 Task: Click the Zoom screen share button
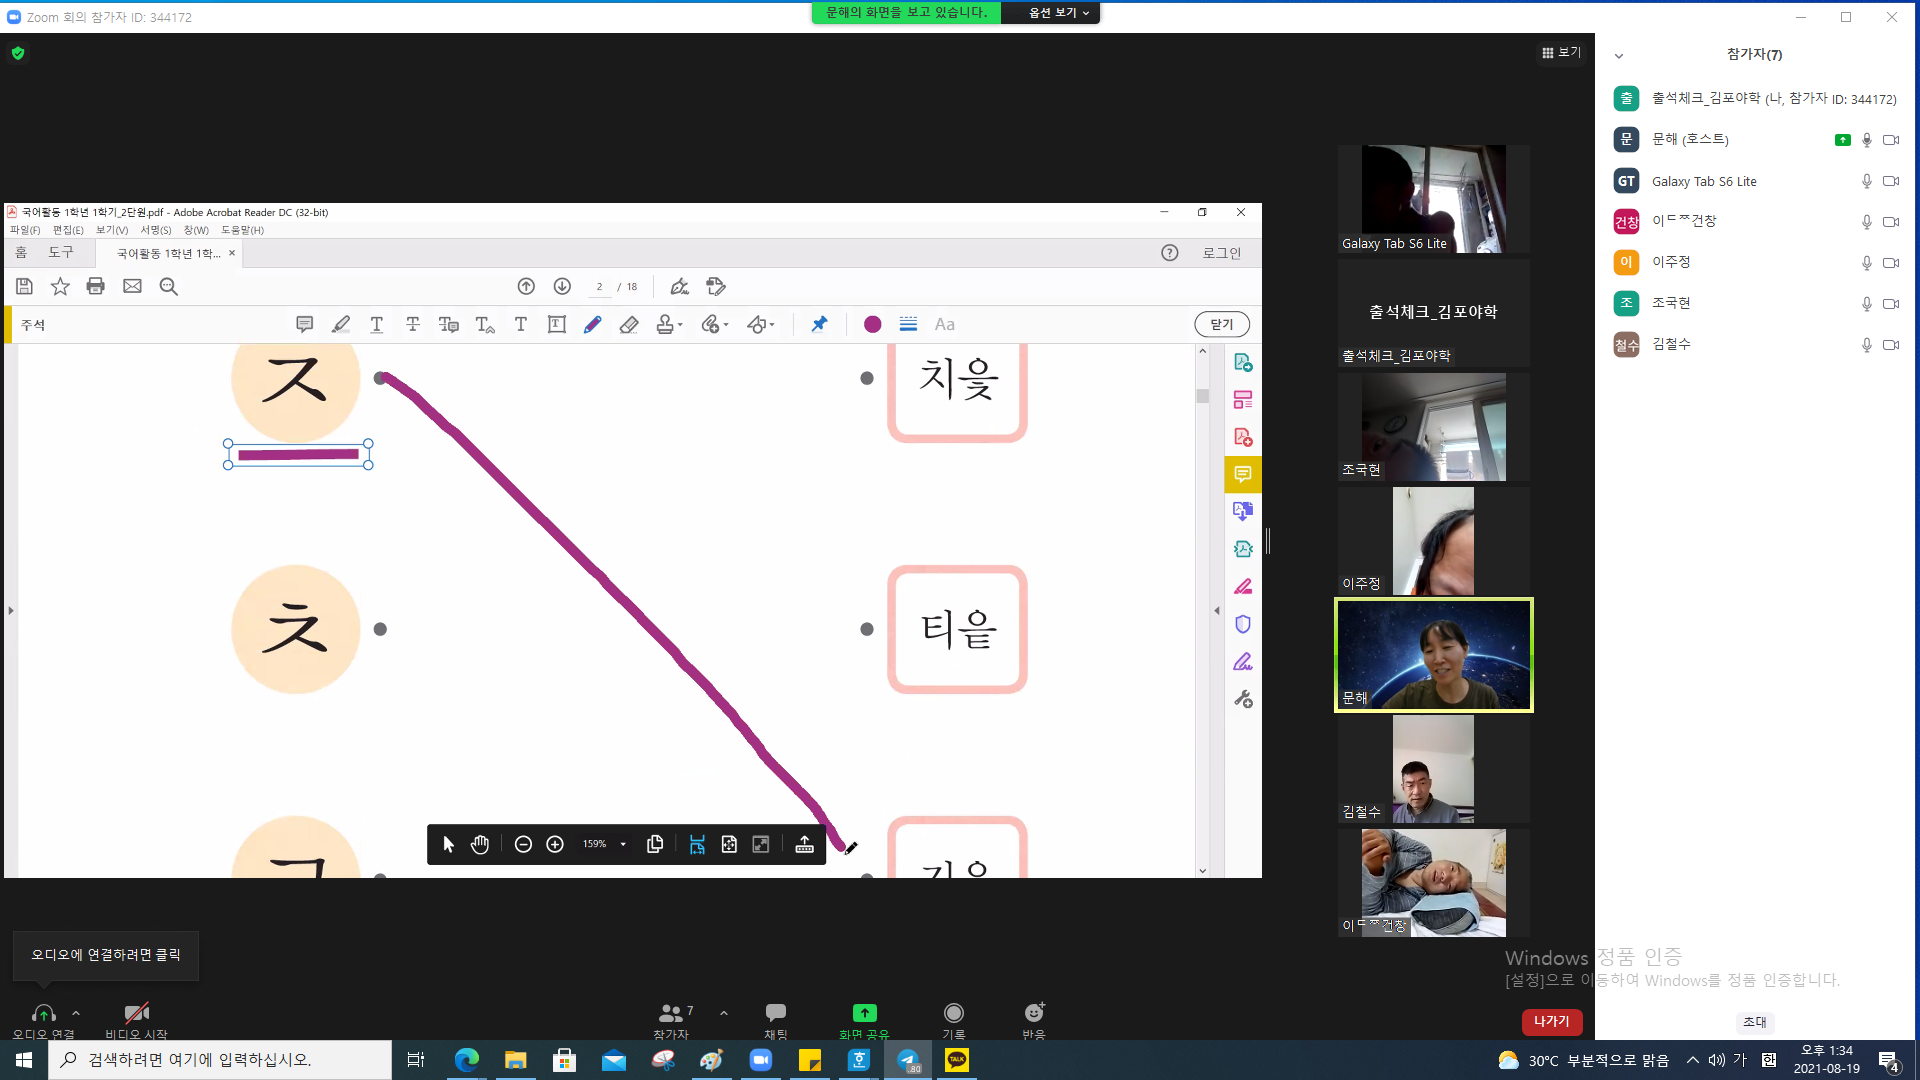[864, 1021]
